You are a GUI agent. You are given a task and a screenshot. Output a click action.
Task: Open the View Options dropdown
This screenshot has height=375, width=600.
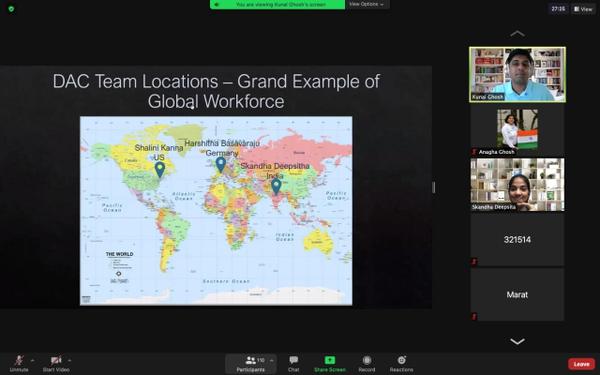[367, 4]
